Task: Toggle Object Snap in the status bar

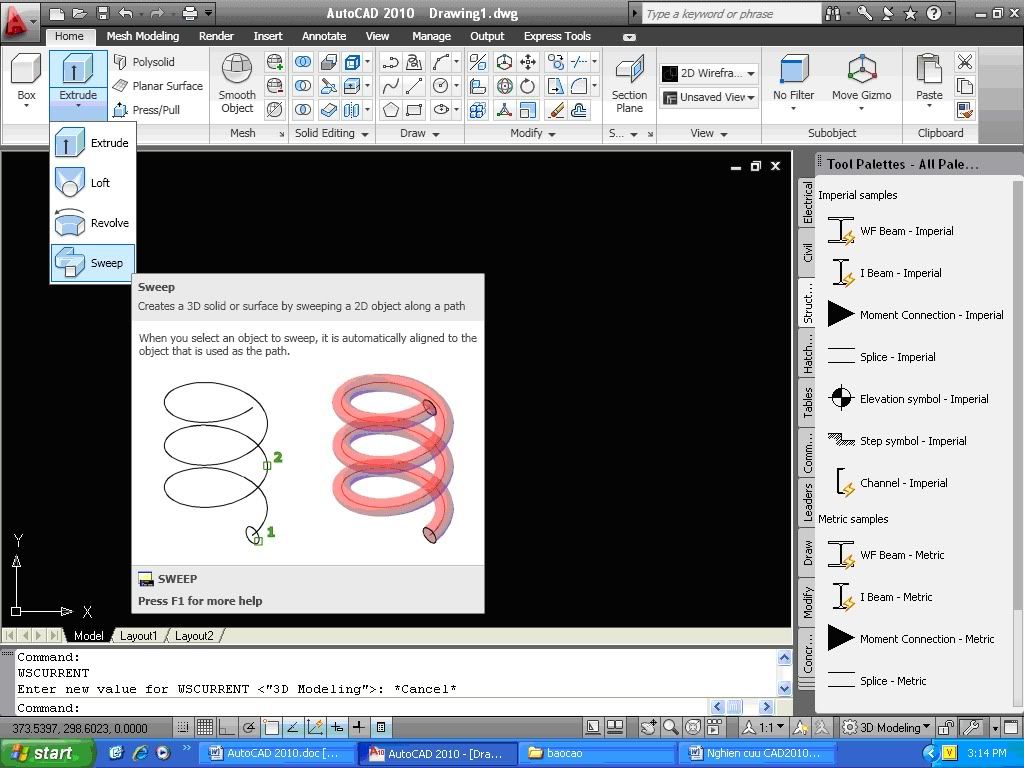Action: click(271, 727)
